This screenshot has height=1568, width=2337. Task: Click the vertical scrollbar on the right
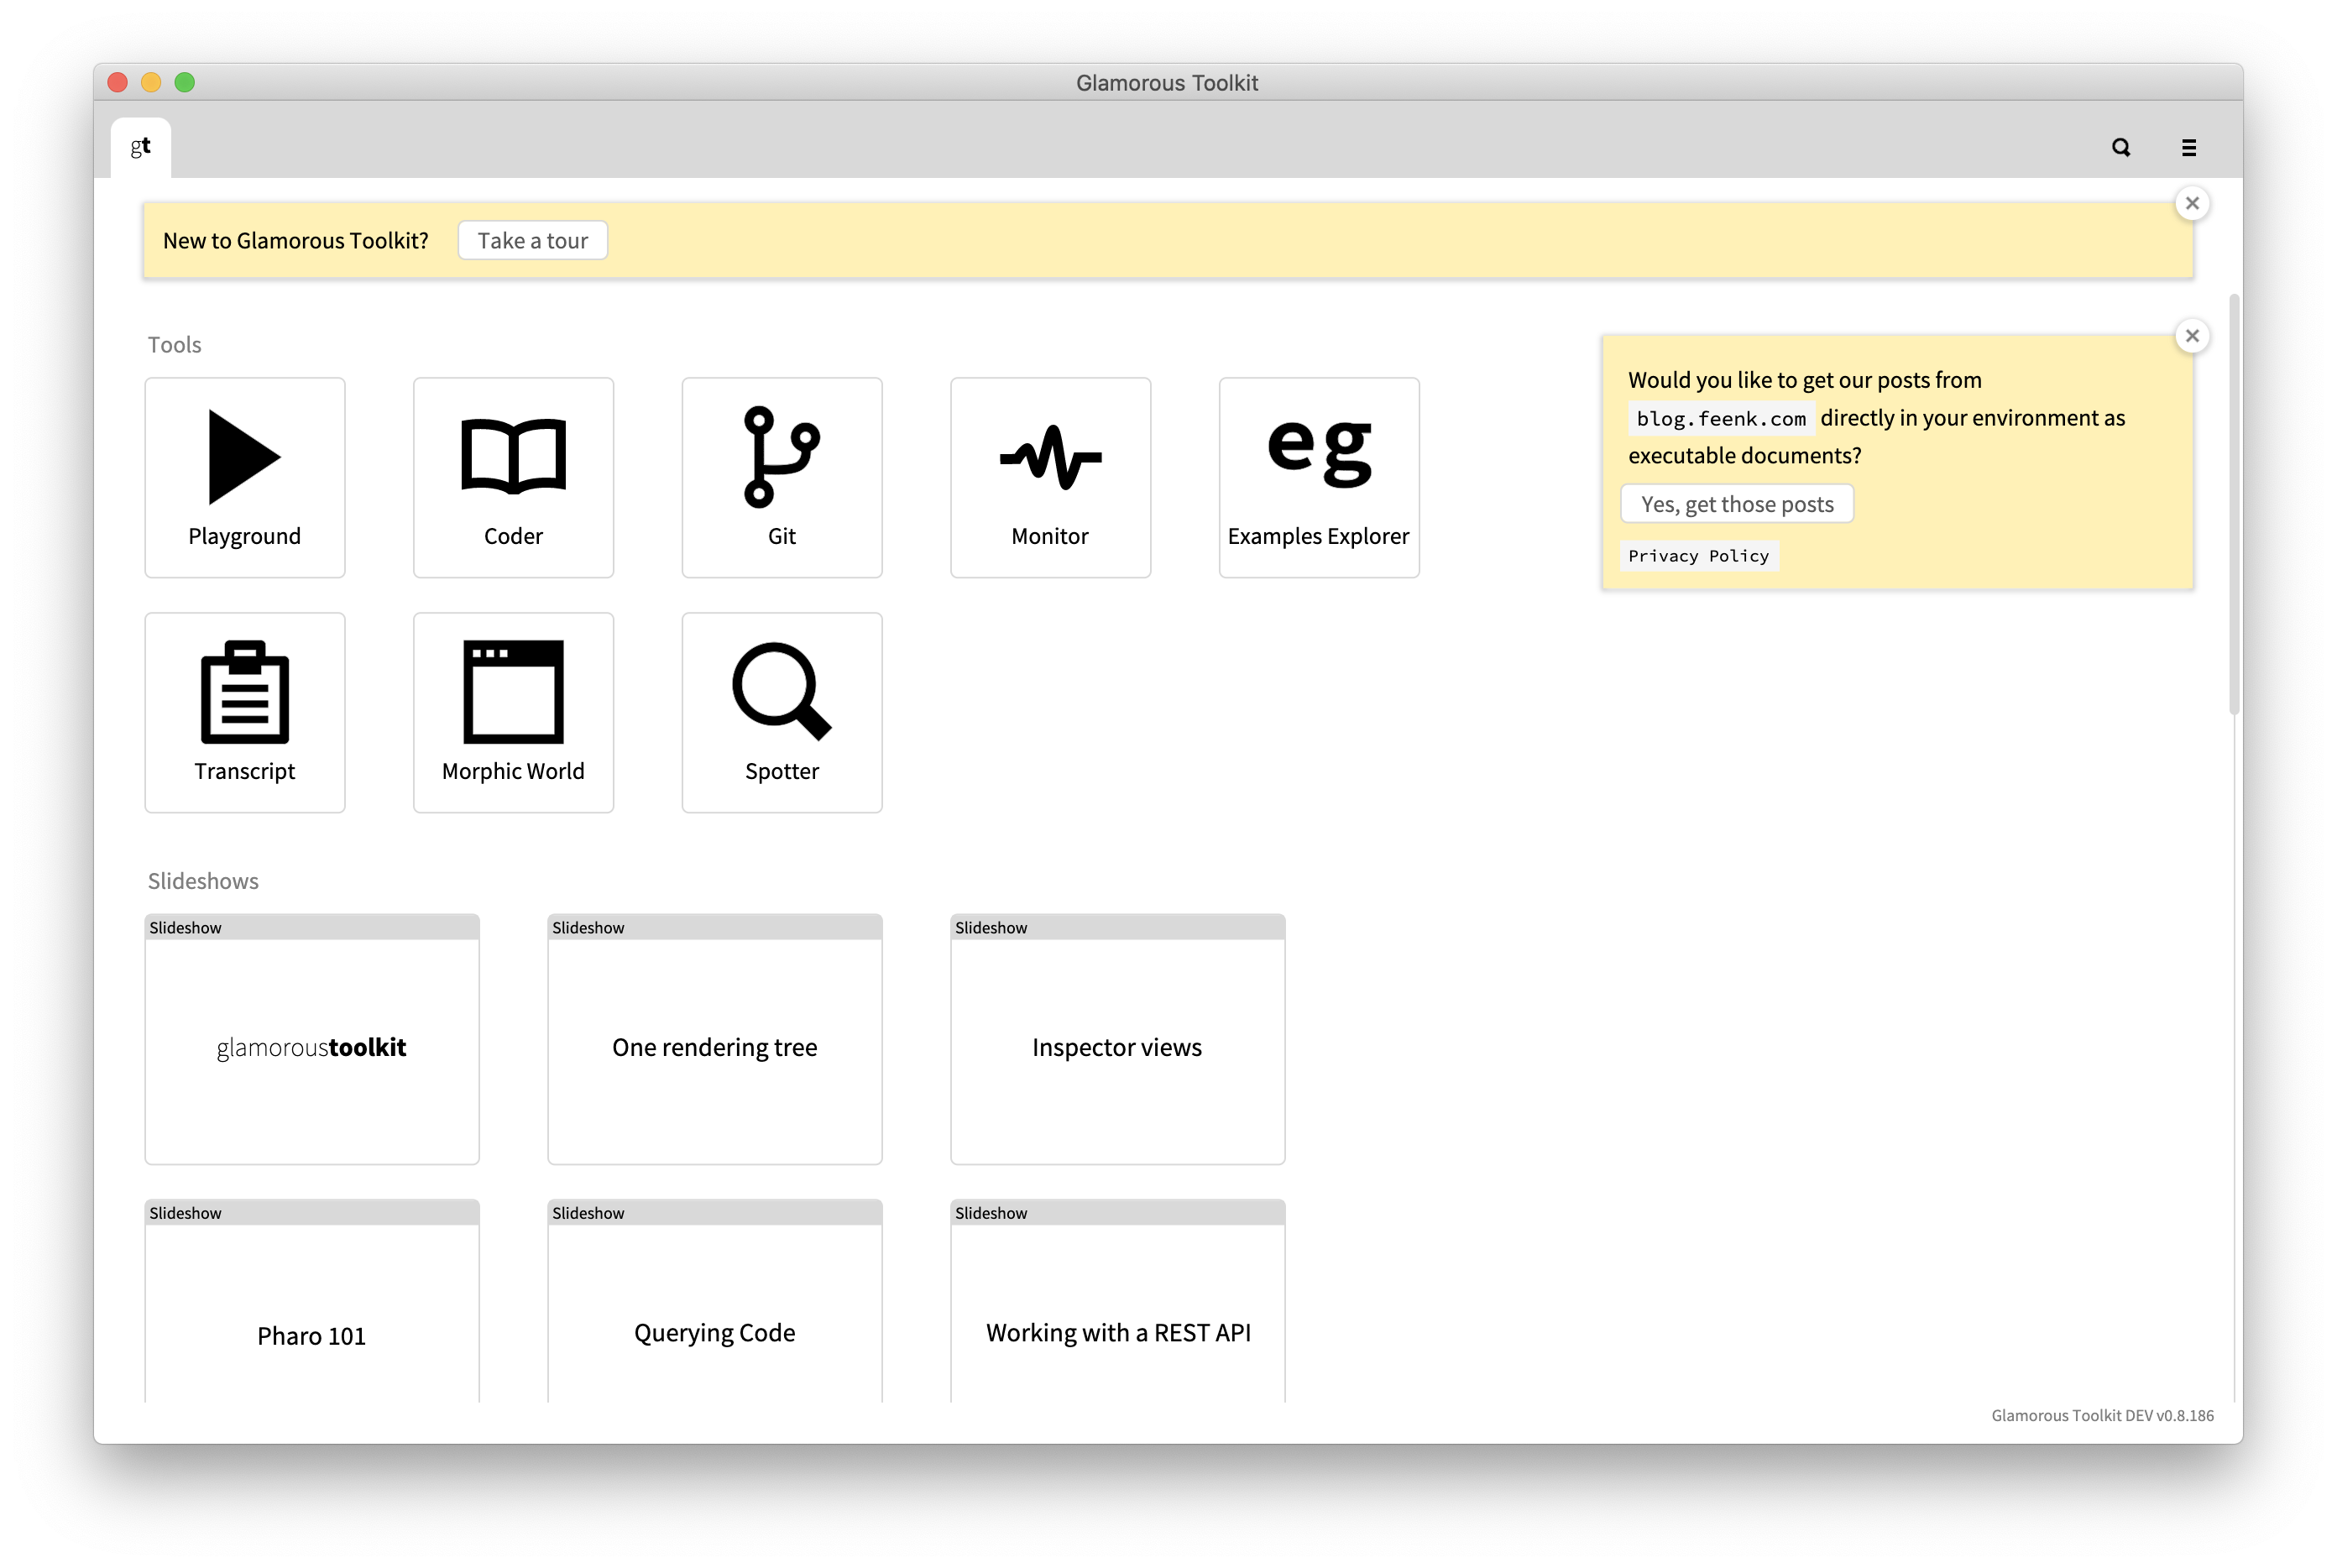click(2234, 505)
